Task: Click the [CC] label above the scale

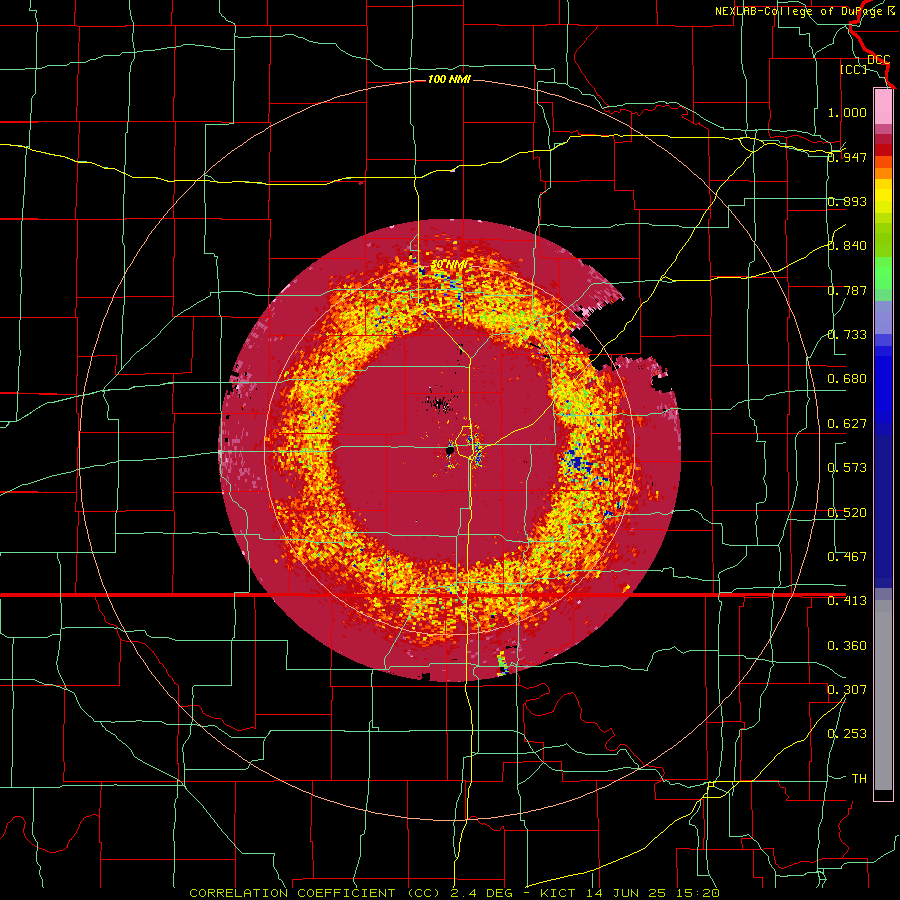Action: point(853,69)
